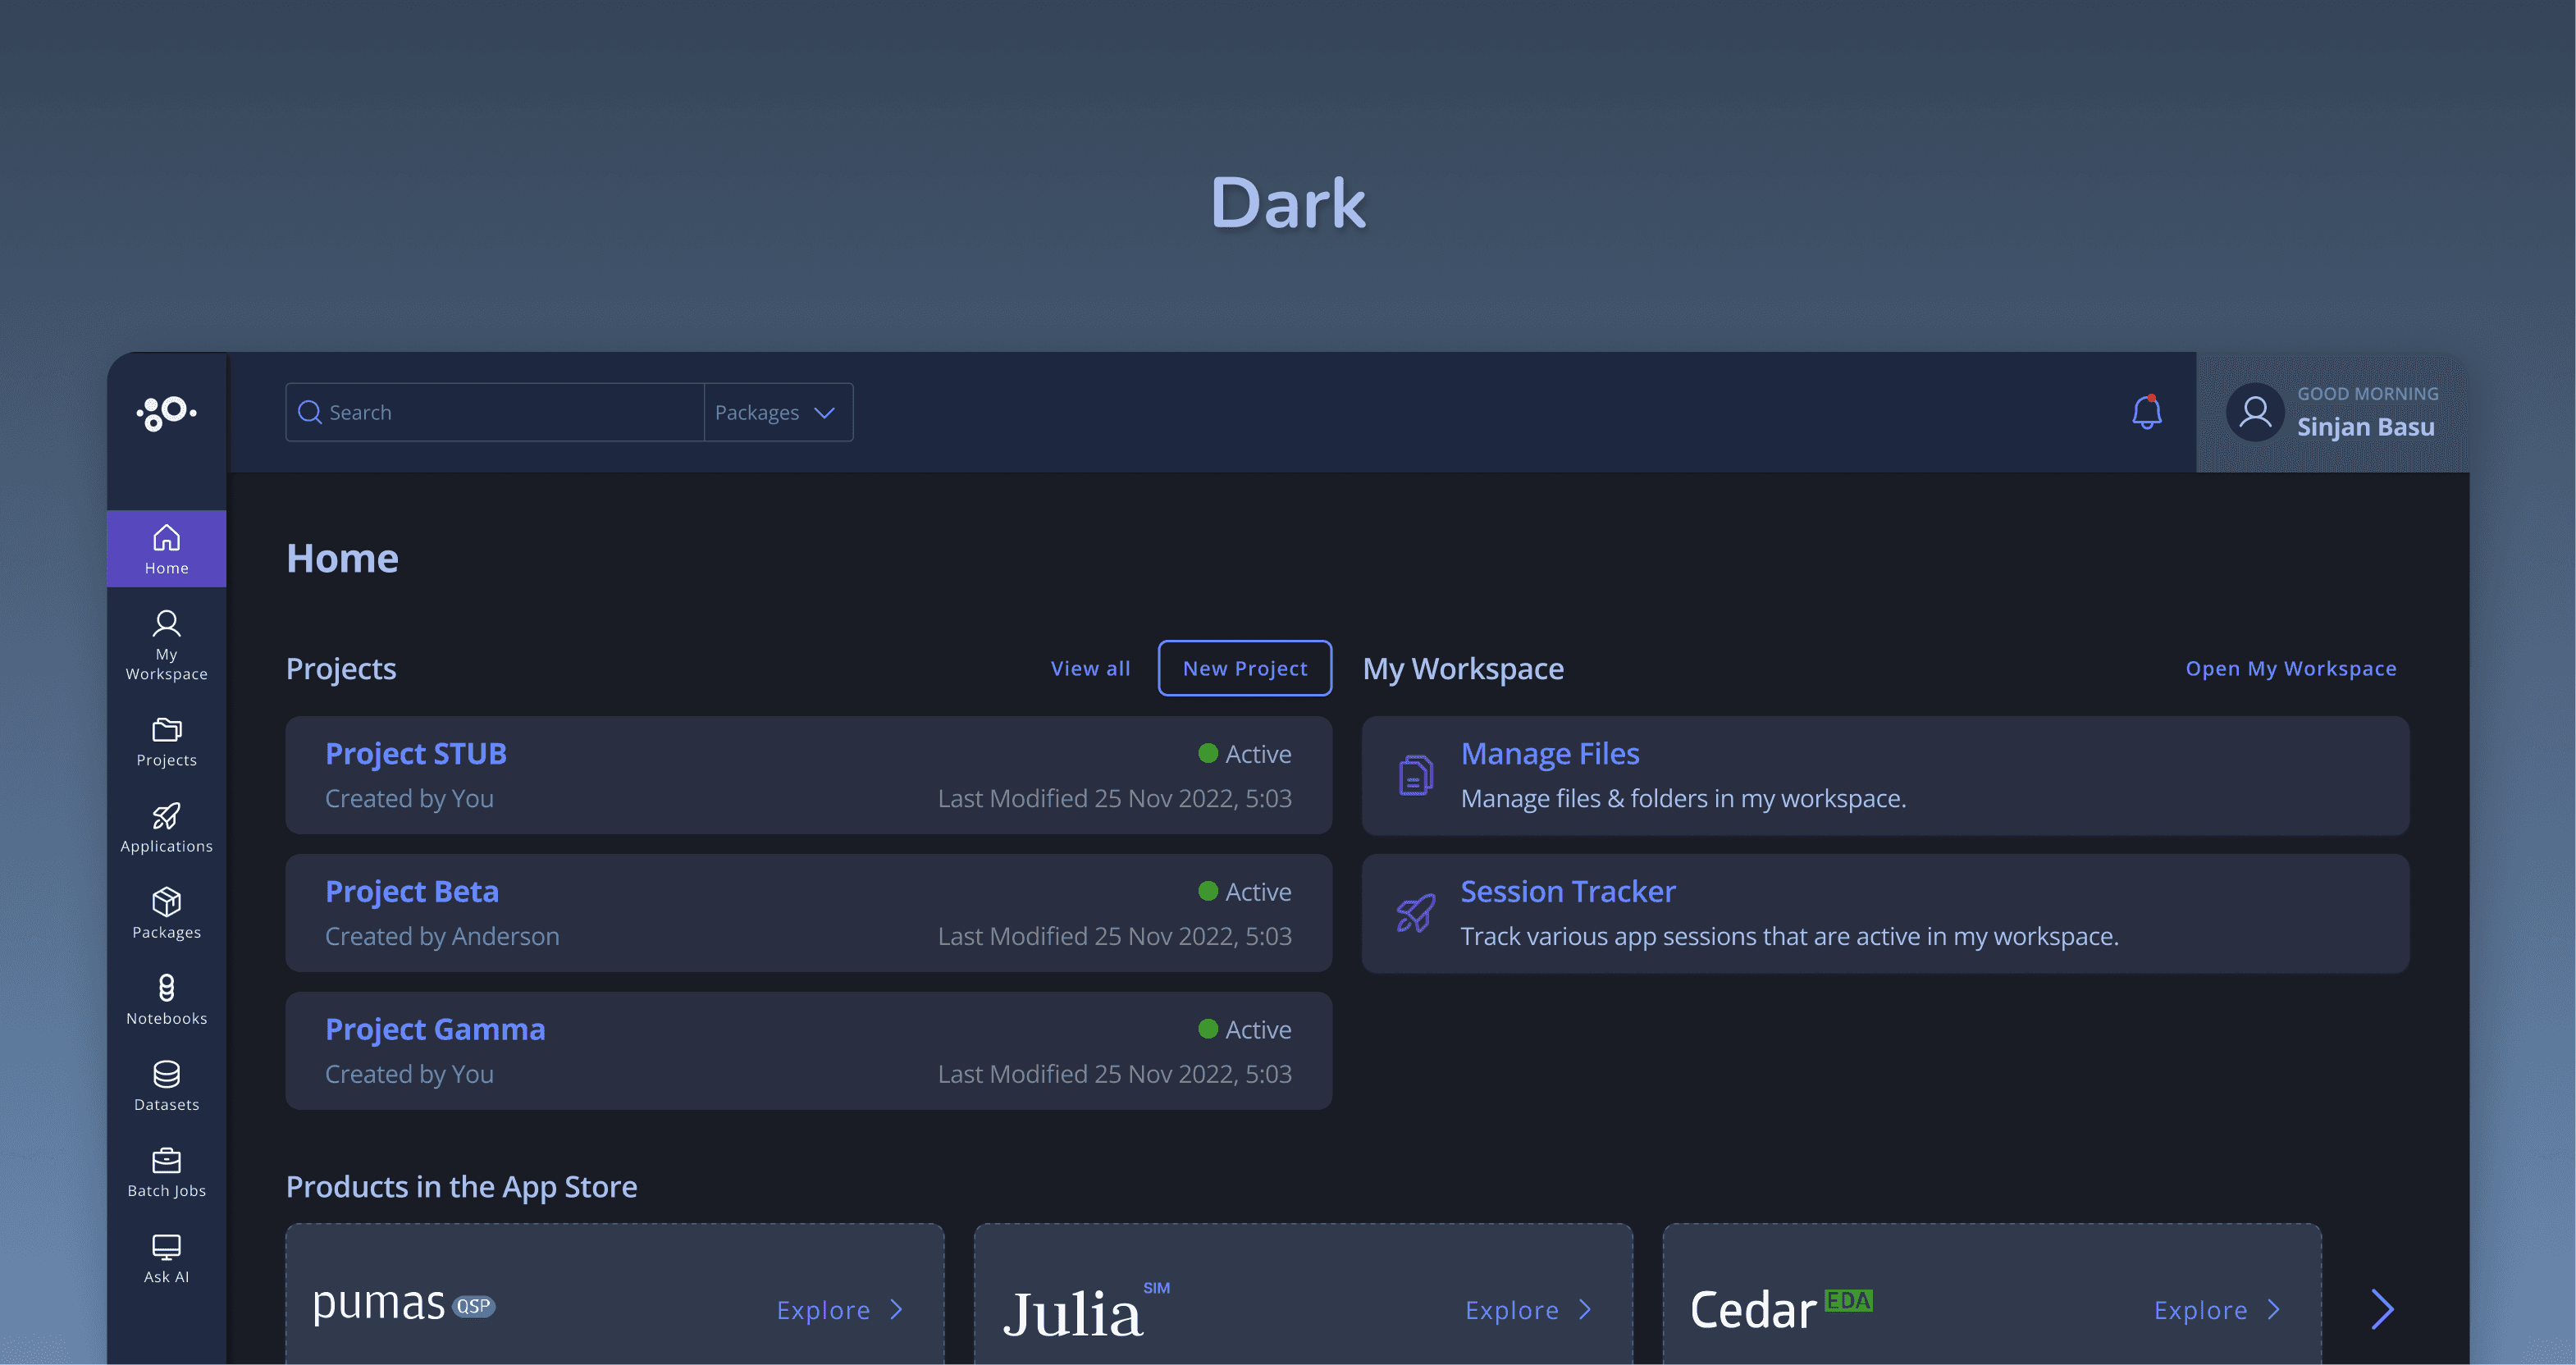Open Batch Jobs from the sidebar

coord(166,1171)
